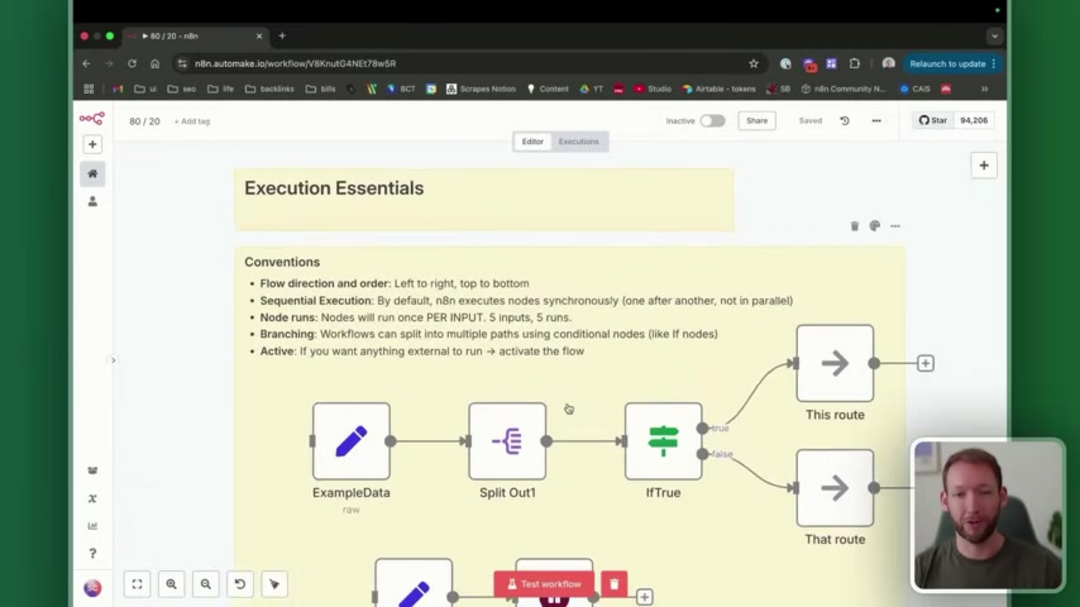
Task: Open workflow history clock icon
Action: [844, 121]
